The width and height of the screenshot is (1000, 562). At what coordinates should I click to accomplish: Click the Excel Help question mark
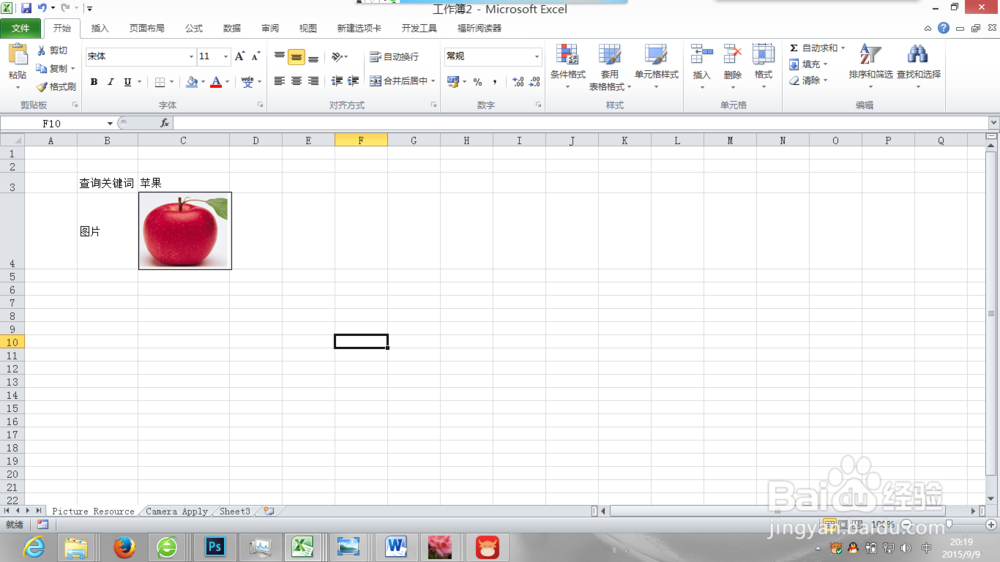tap(943, 28)
